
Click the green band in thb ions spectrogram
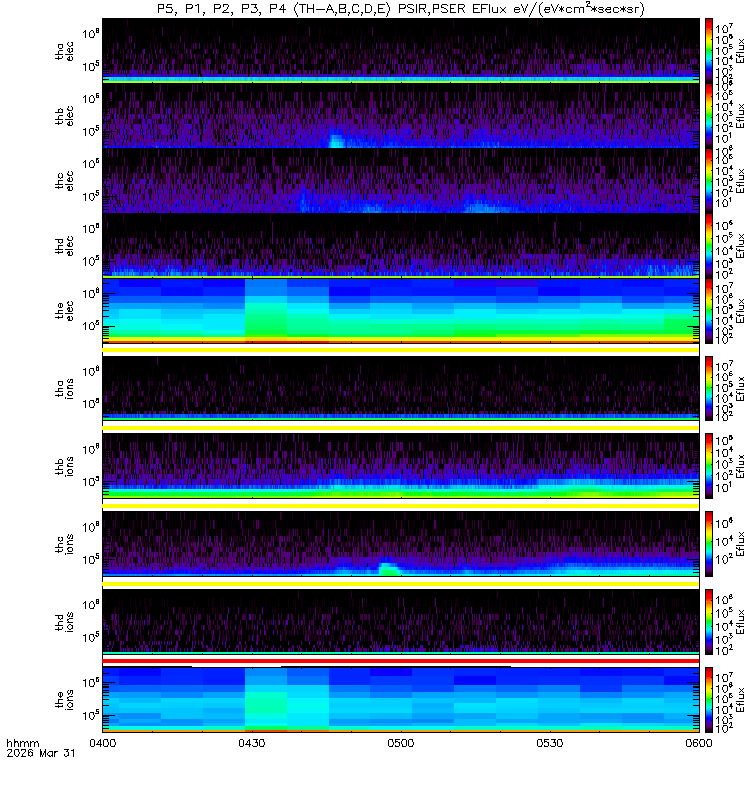(401, 493)
